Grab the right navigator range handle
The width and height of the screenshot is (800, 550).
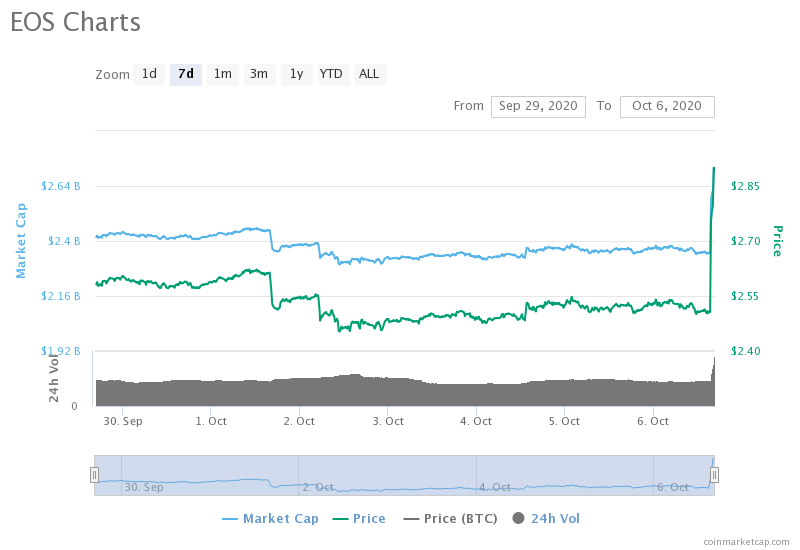pos(714,475)
